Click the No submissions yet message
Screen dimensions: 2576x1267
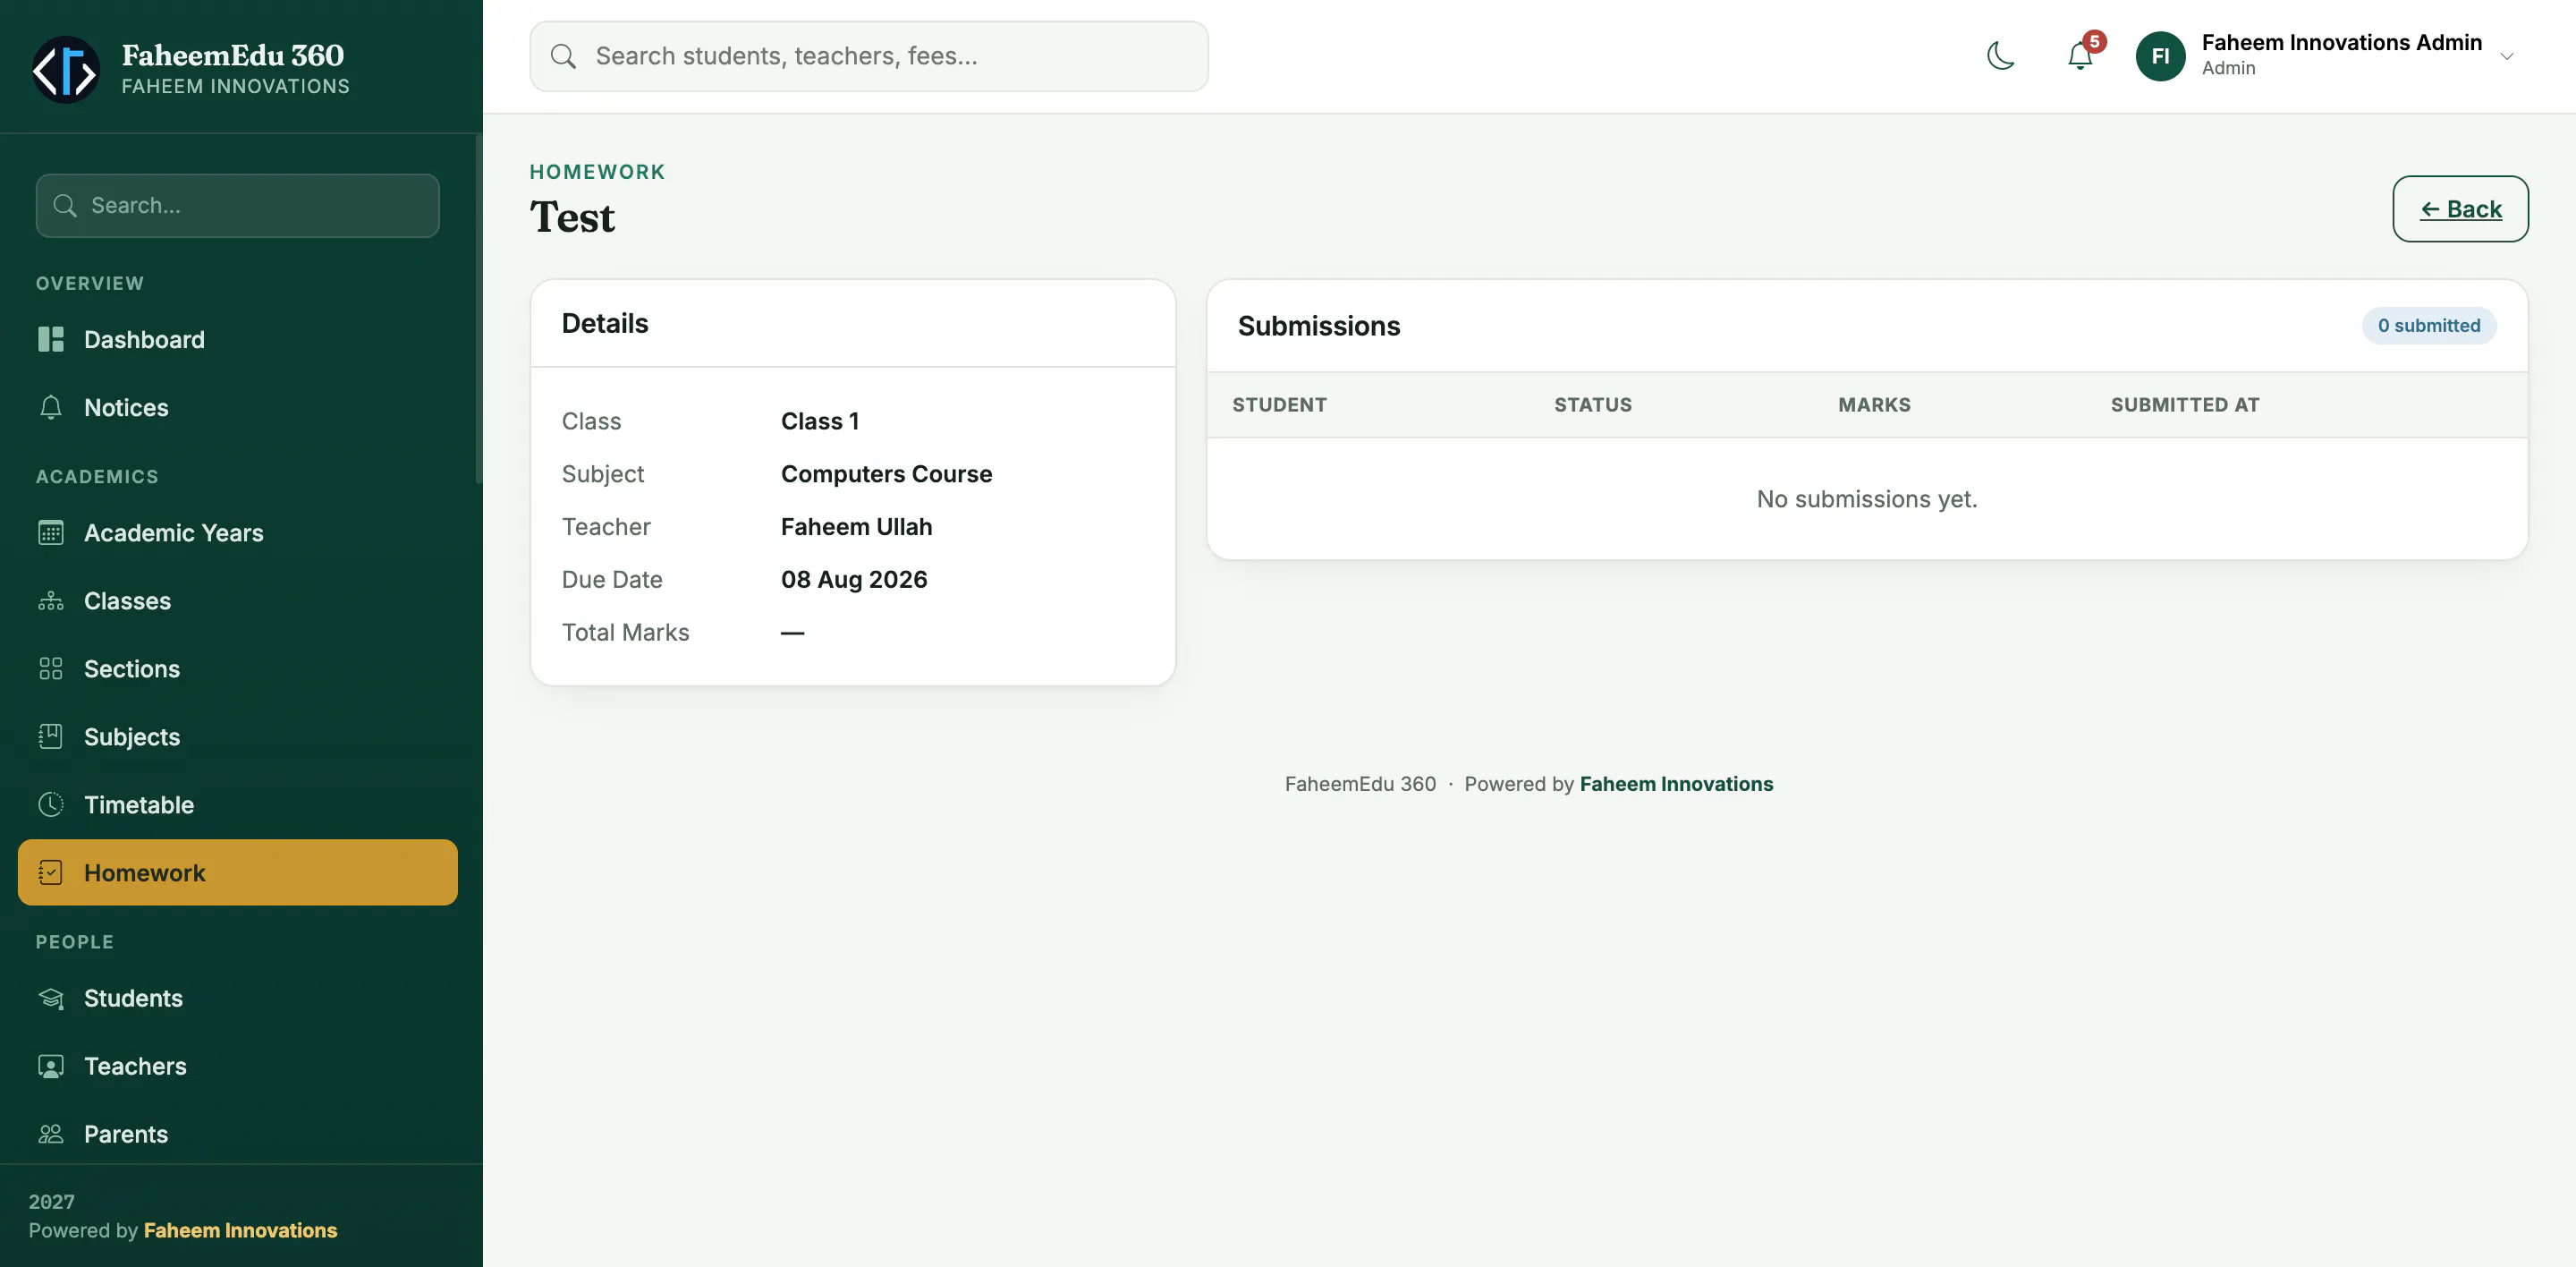[1867, 499]
